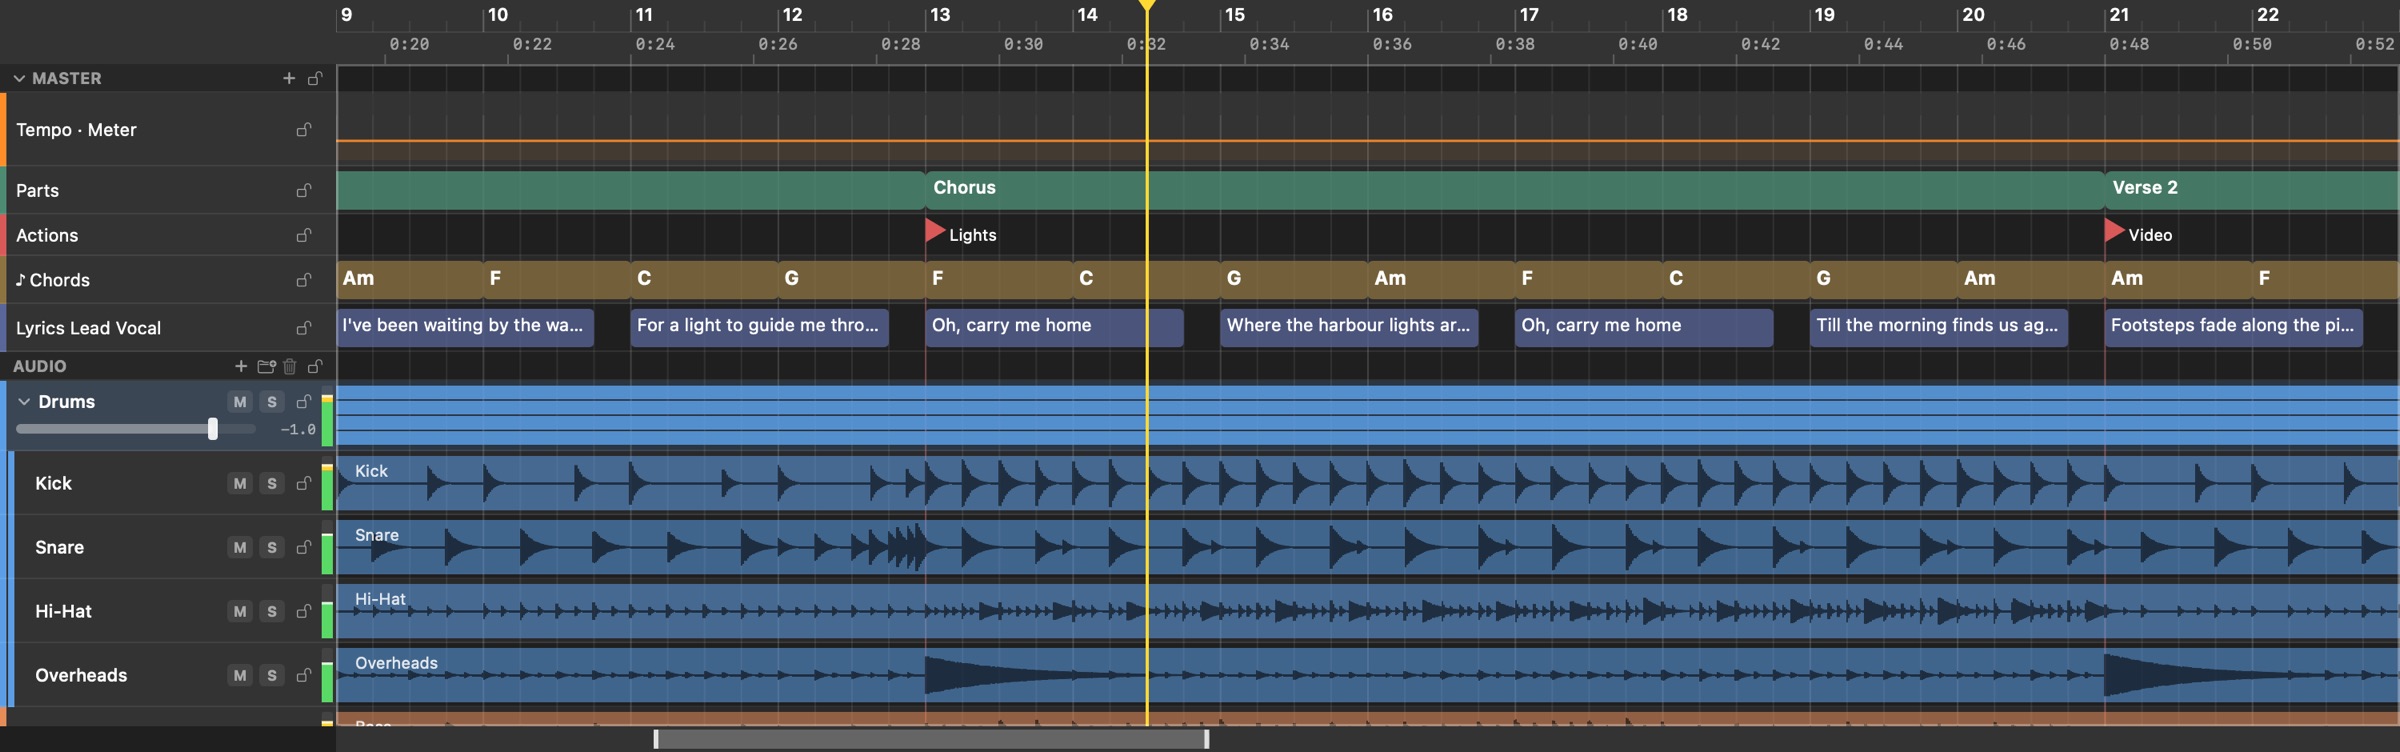2400x752 pixels.
Task: Mute the Drums group
Action: pos(240,401)
